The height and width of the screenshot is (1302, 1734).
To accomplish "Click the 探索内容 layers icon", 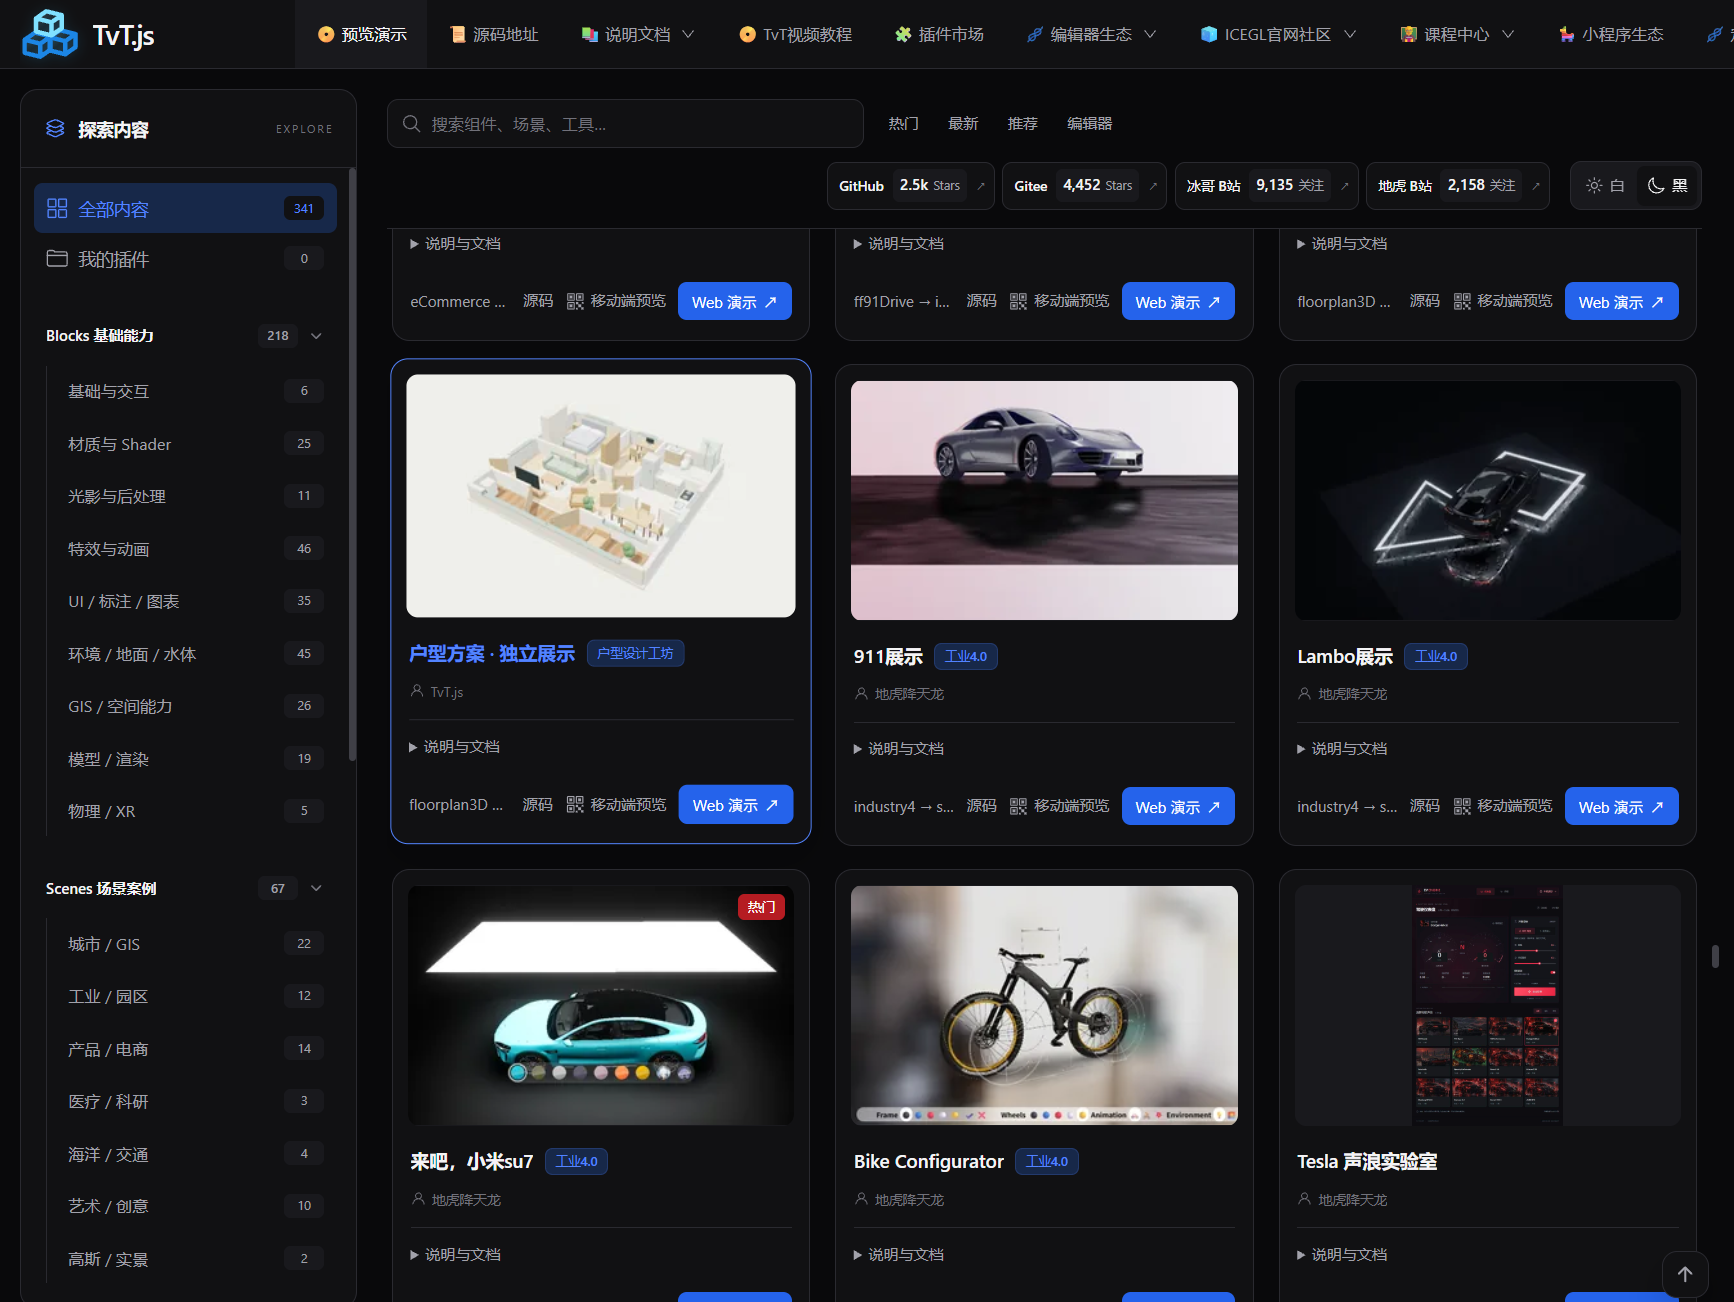I will point(55,129).
